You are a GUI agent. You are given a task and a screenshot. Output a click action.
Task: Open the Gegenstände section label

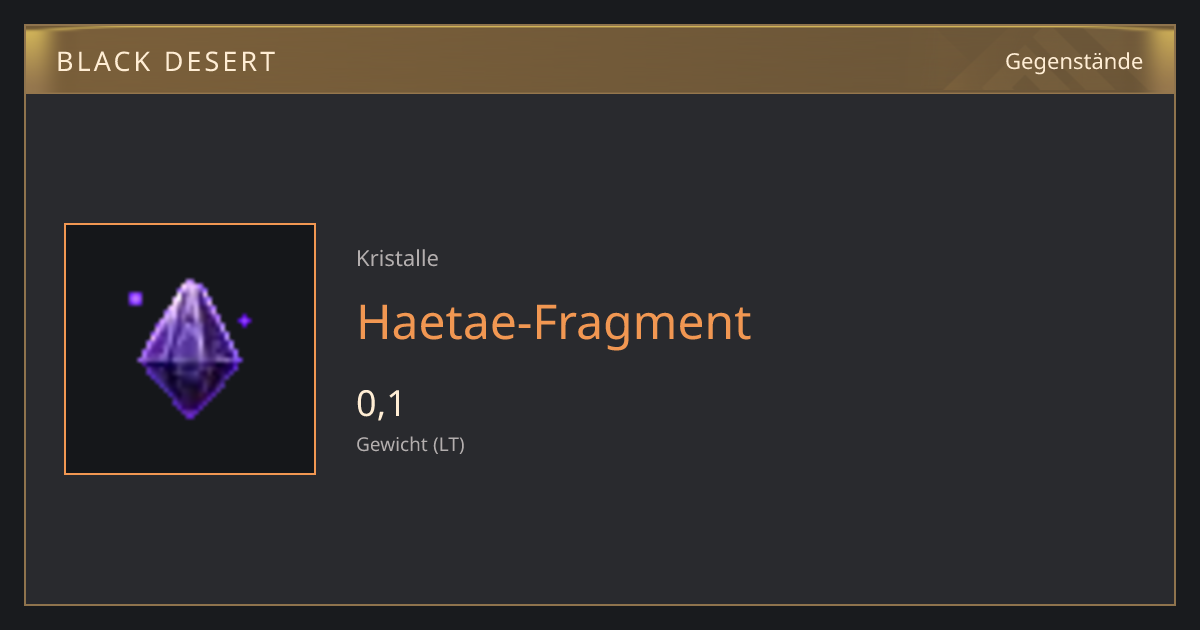tap(1074, 62)
